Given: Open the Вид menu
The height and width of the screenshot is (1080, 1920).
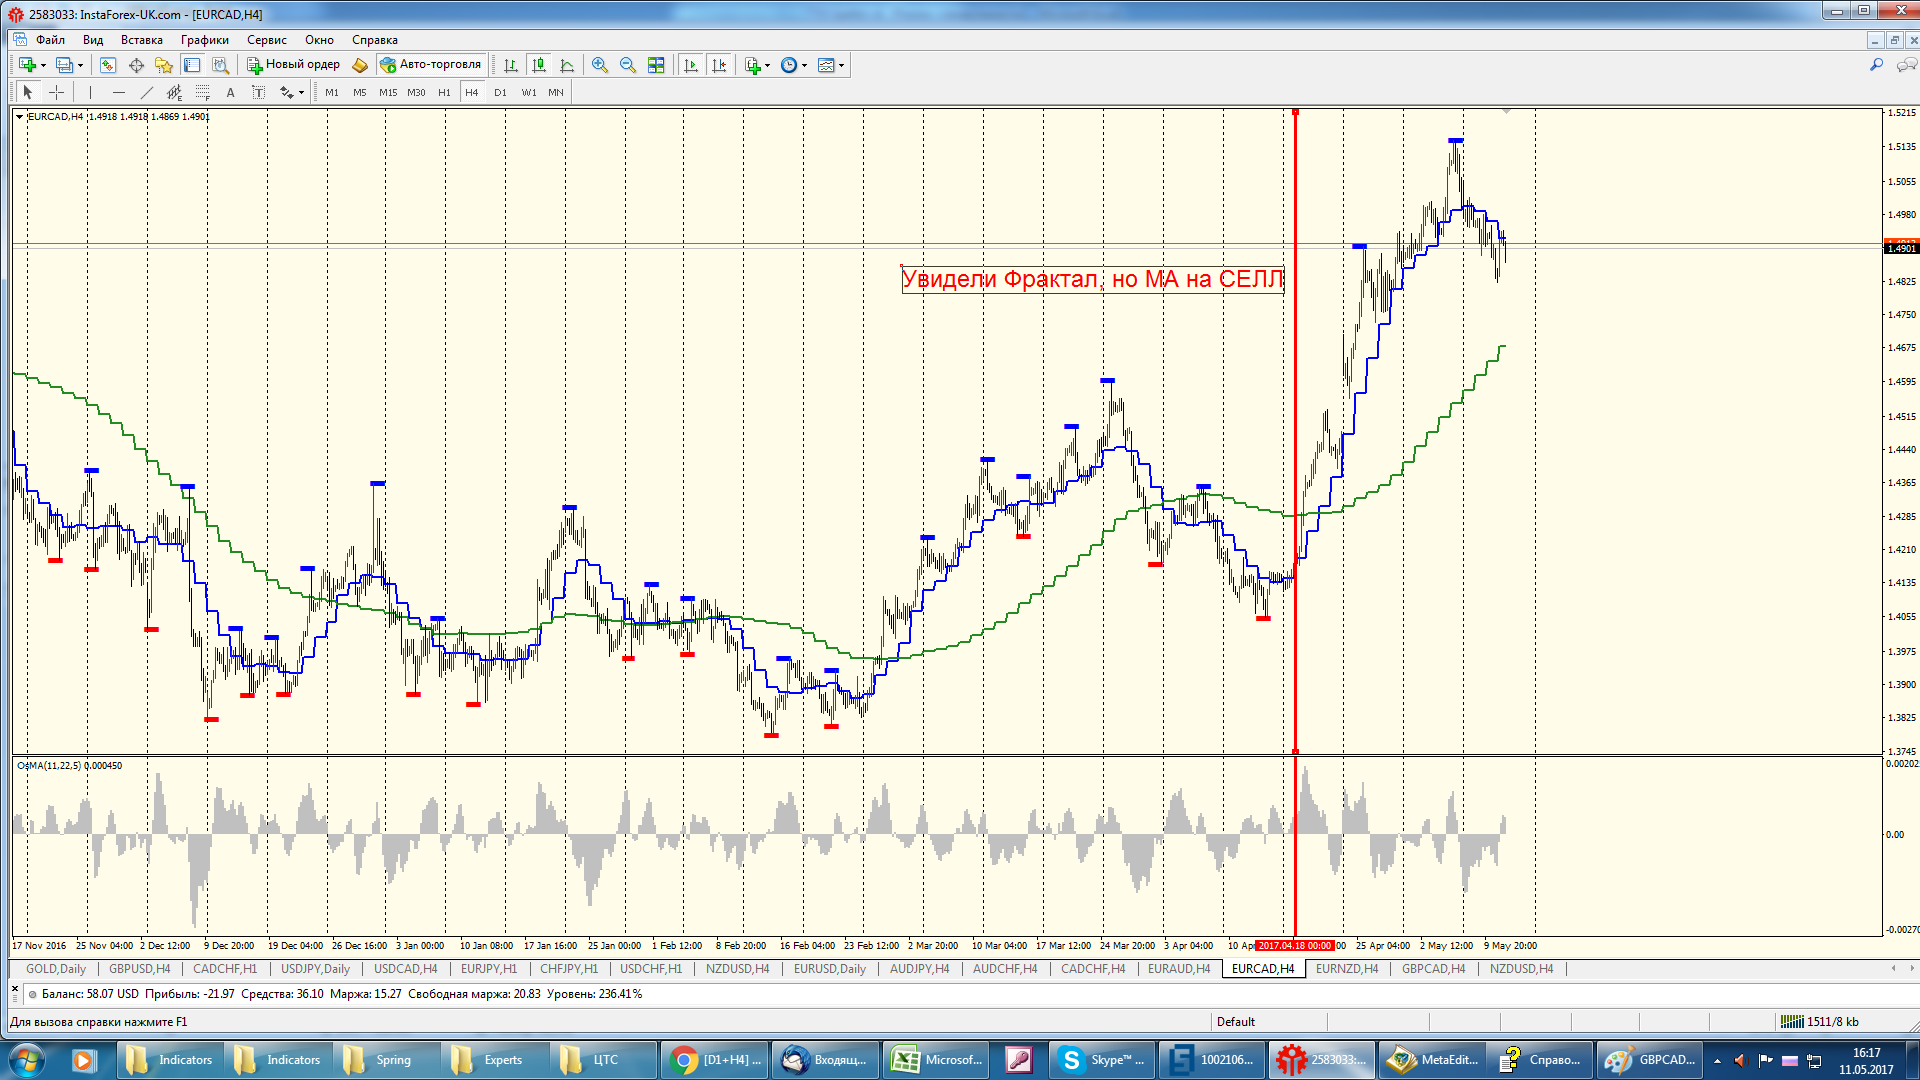Looking at the screenshot, I should [x=93, y=40].
